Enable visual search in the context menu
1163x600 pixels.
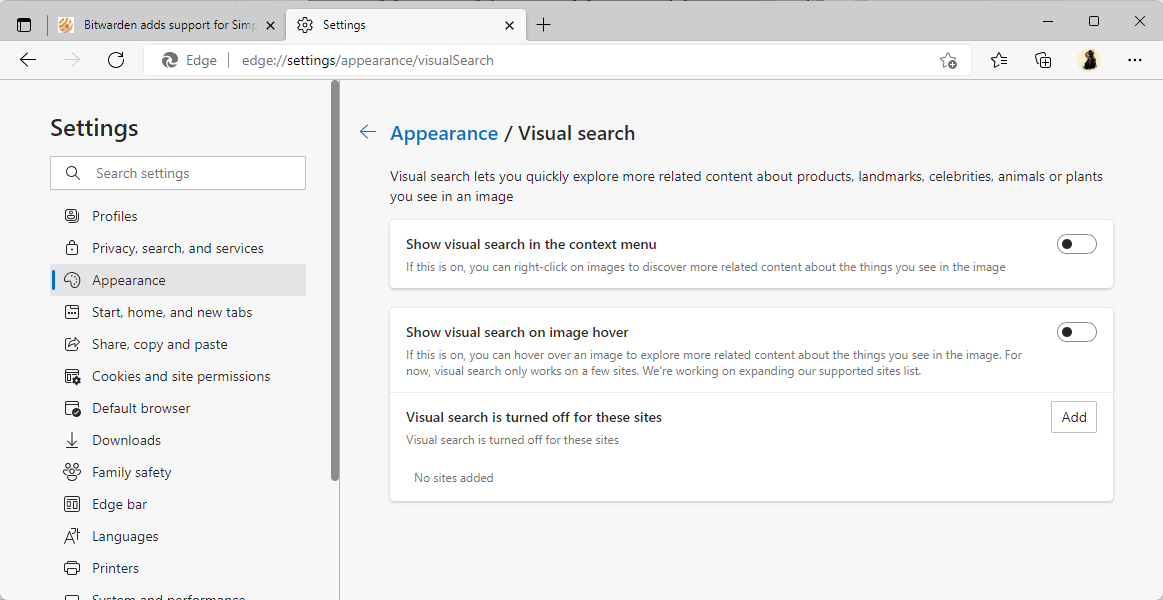coord(1076,243)
